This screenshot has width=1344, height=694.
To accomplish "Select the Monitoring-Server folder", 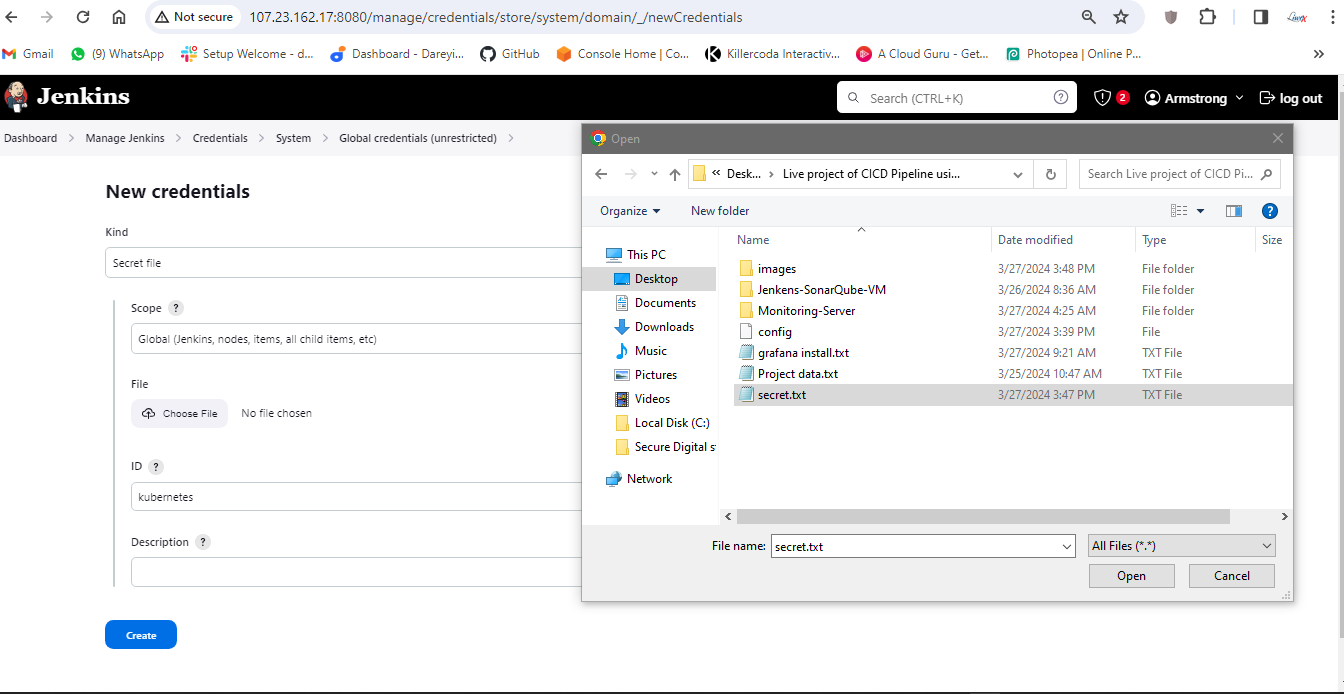I will click(x=806, y=311).
